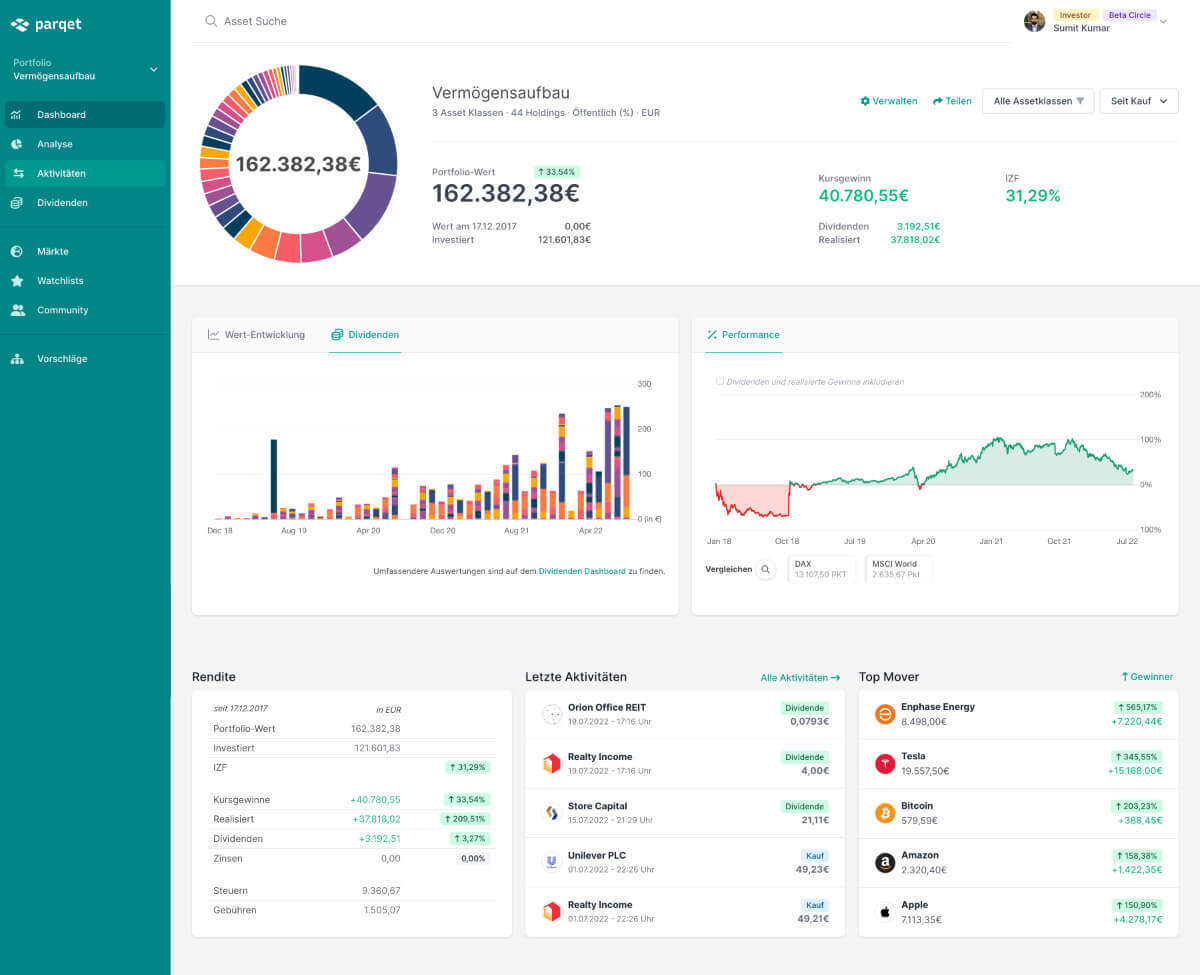Click the Tesla logo icon
Image resolution: width=1200 pixels, height=975 pixels.
point(885,764)
